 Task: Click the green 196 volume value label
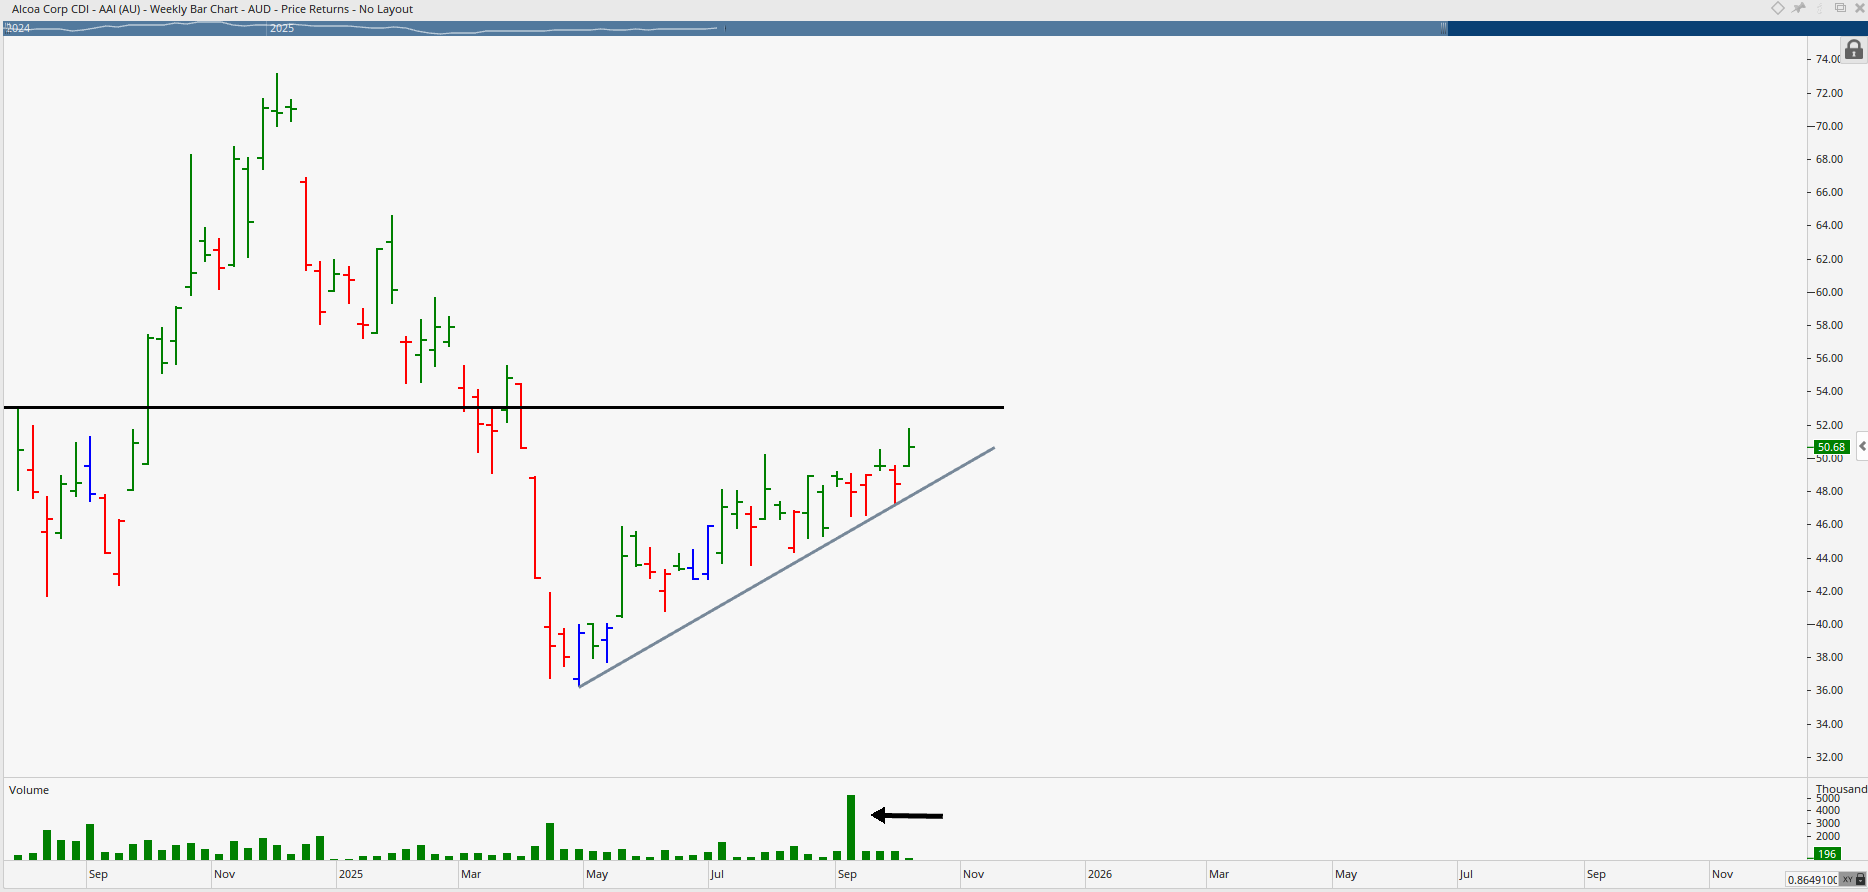(x=1827, y=854)
